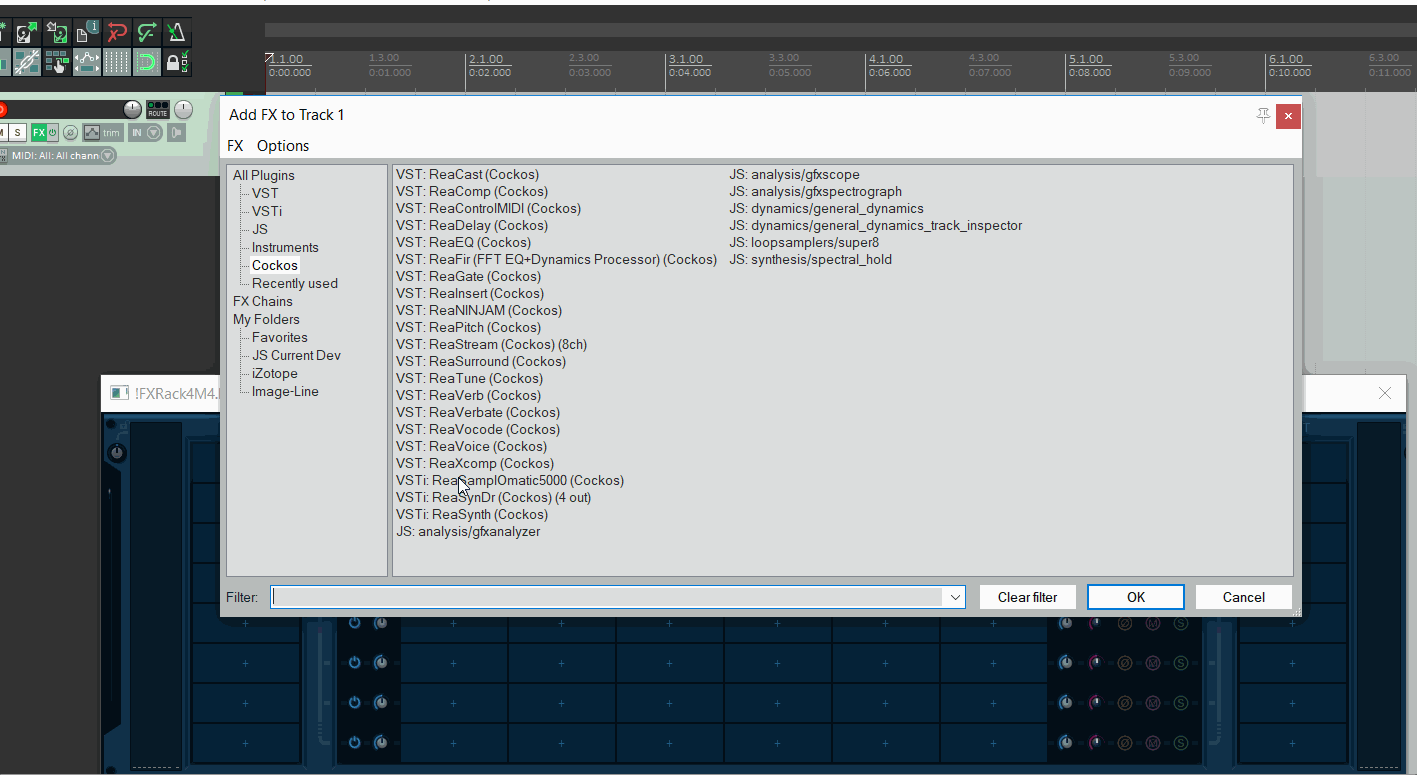The height and width of the screenshot is (775, 1417).
Task: Select All Plugins in the category tree
Action: pyautogui.click(x=264, y=175)
